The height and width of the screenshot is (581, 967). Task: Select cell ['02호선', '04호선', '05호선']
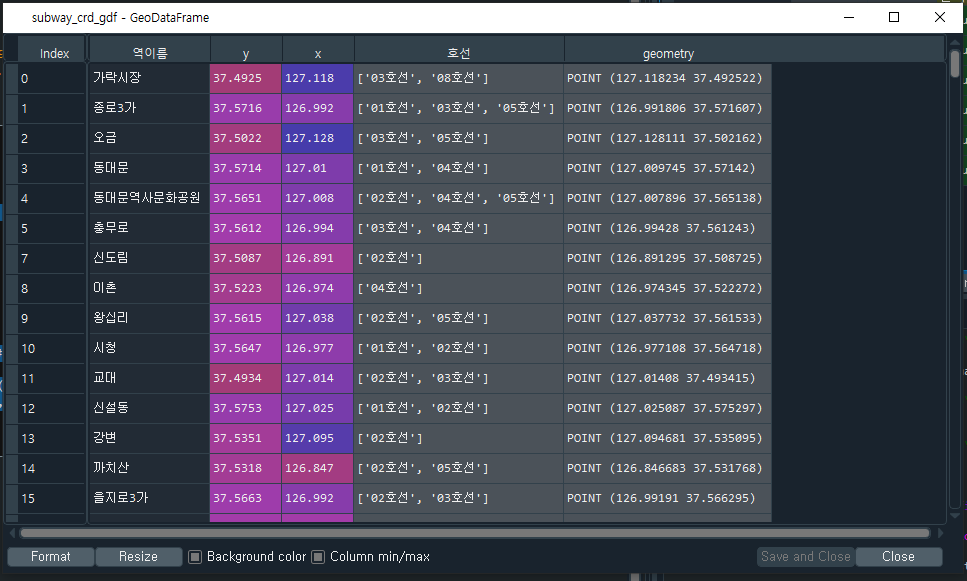tap(459, 198)
